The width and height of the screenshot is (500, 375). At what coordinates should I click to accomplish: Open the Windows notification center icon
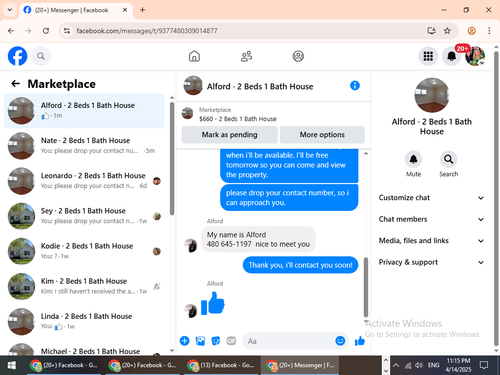[x=484, y=365]
